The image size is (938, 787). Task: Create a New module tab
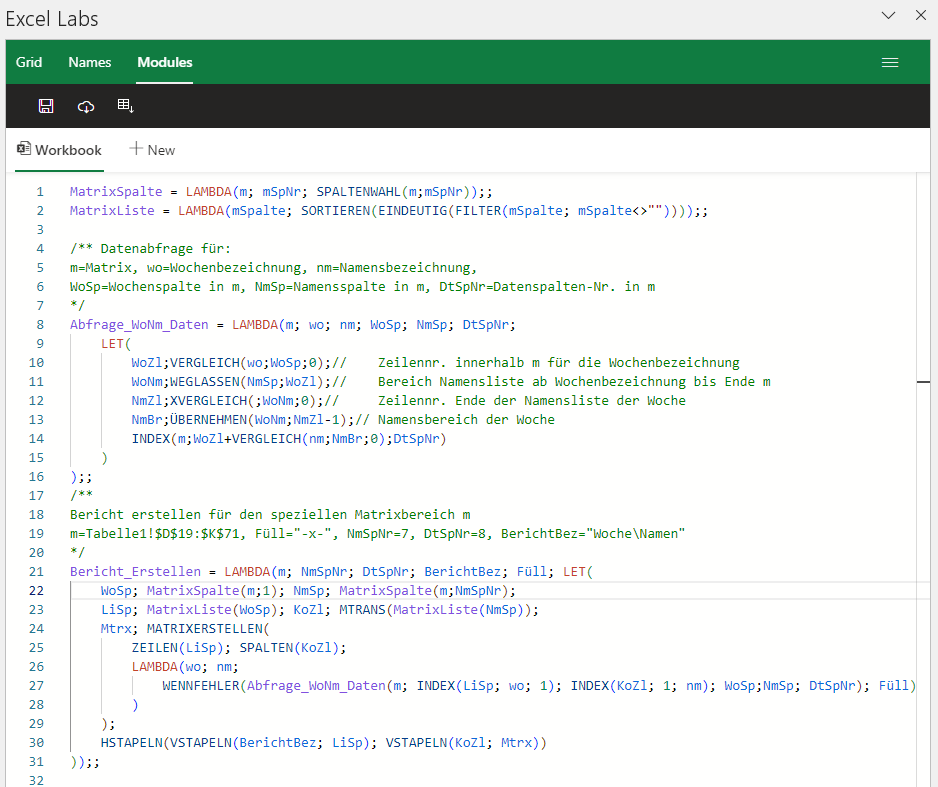(152, 150)
